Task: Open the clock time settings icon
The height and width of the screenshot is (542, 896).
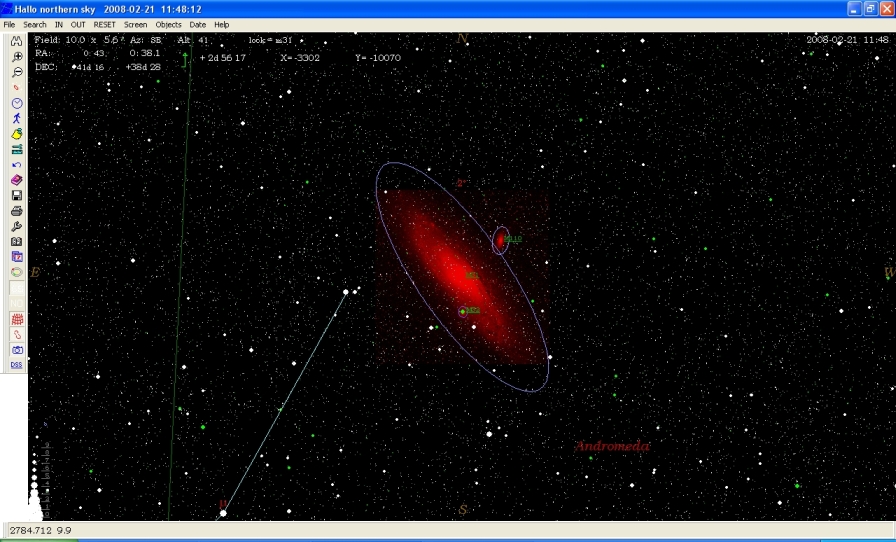Action: click(16, 103)
